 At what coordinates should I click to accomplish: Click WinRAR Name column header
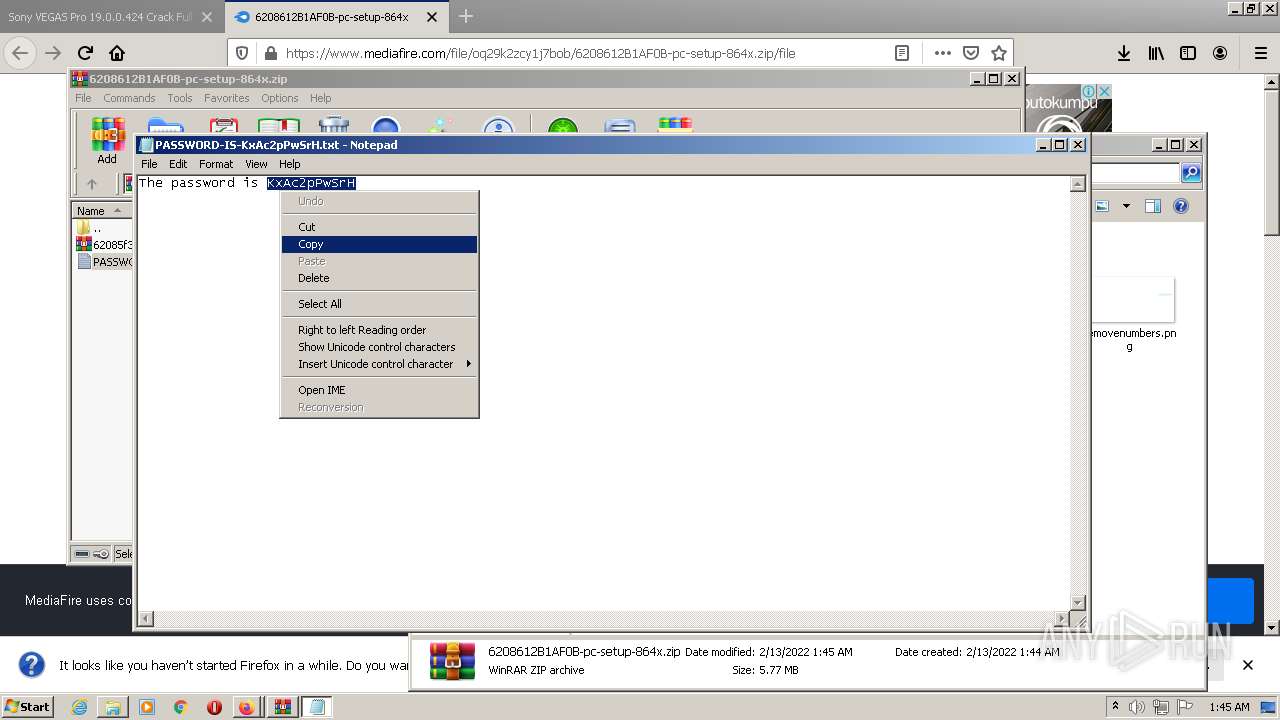(x=102, y=210)
